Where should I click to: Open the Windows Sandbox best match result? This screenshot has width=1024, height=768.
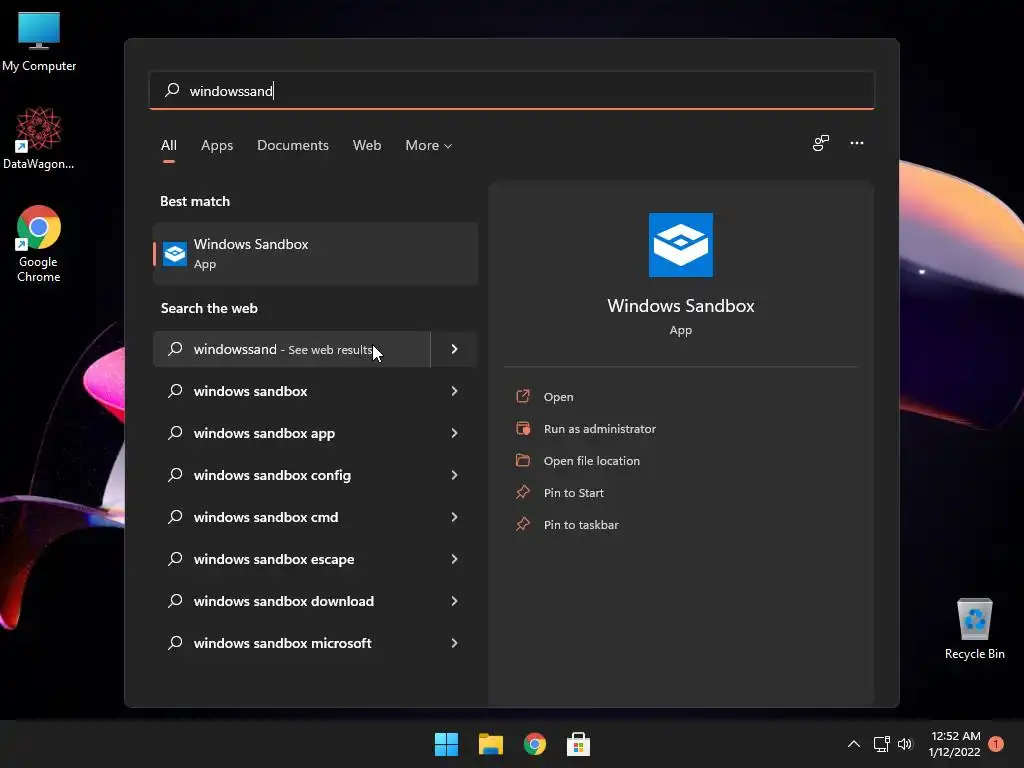[315, 253]
